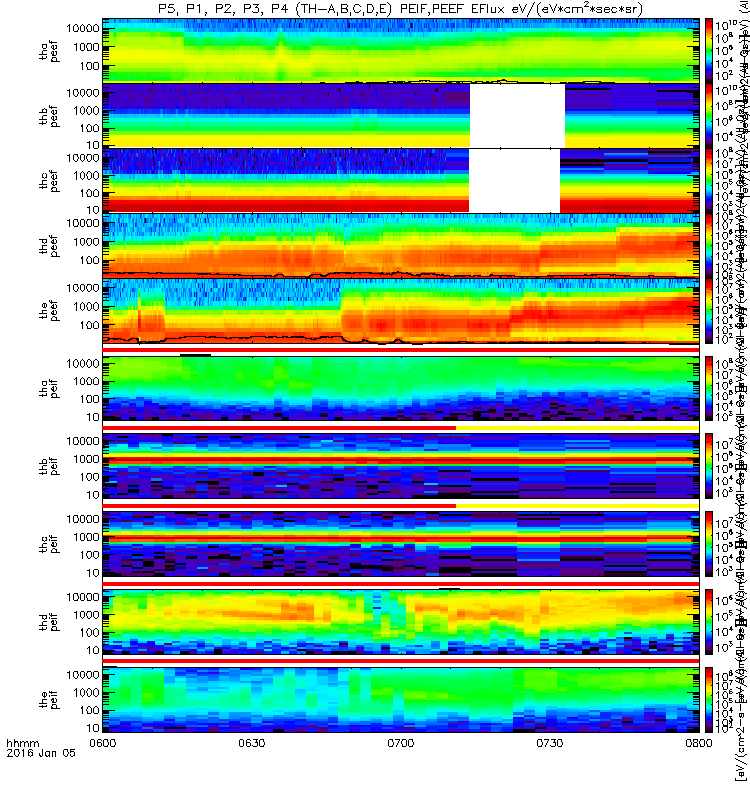Click inside the the peef spectrogram panel
The image size is (750, 800).
coord(401,310)
